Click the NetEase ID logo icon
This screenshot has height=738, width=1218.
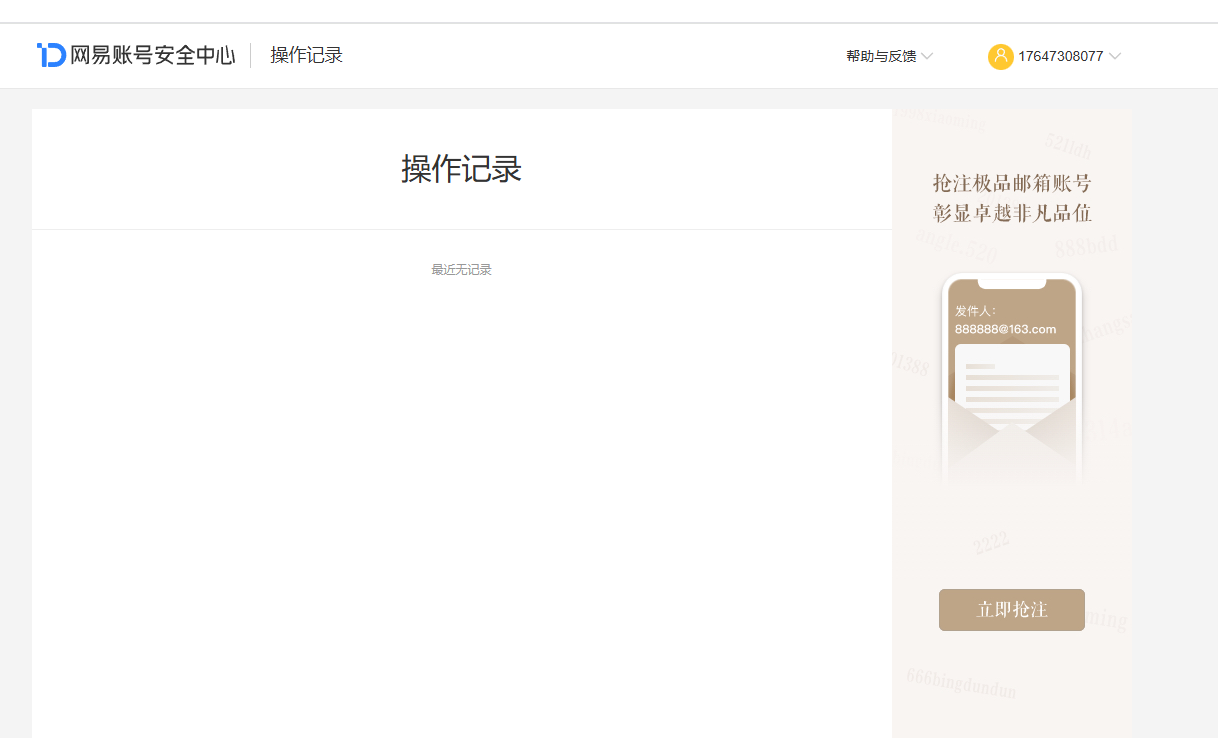point(51,55)
